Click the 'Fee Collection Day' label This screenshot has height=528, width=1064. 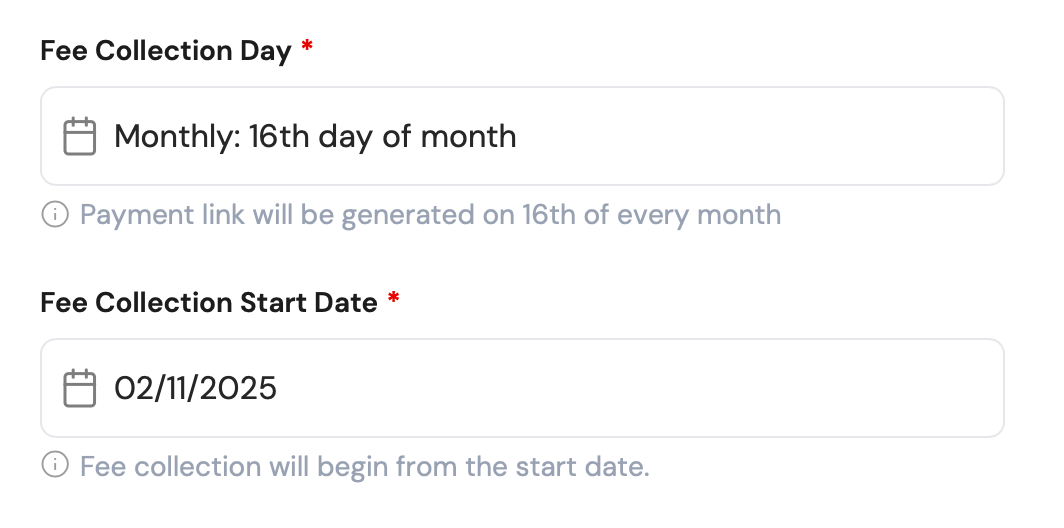pos(166,51)
